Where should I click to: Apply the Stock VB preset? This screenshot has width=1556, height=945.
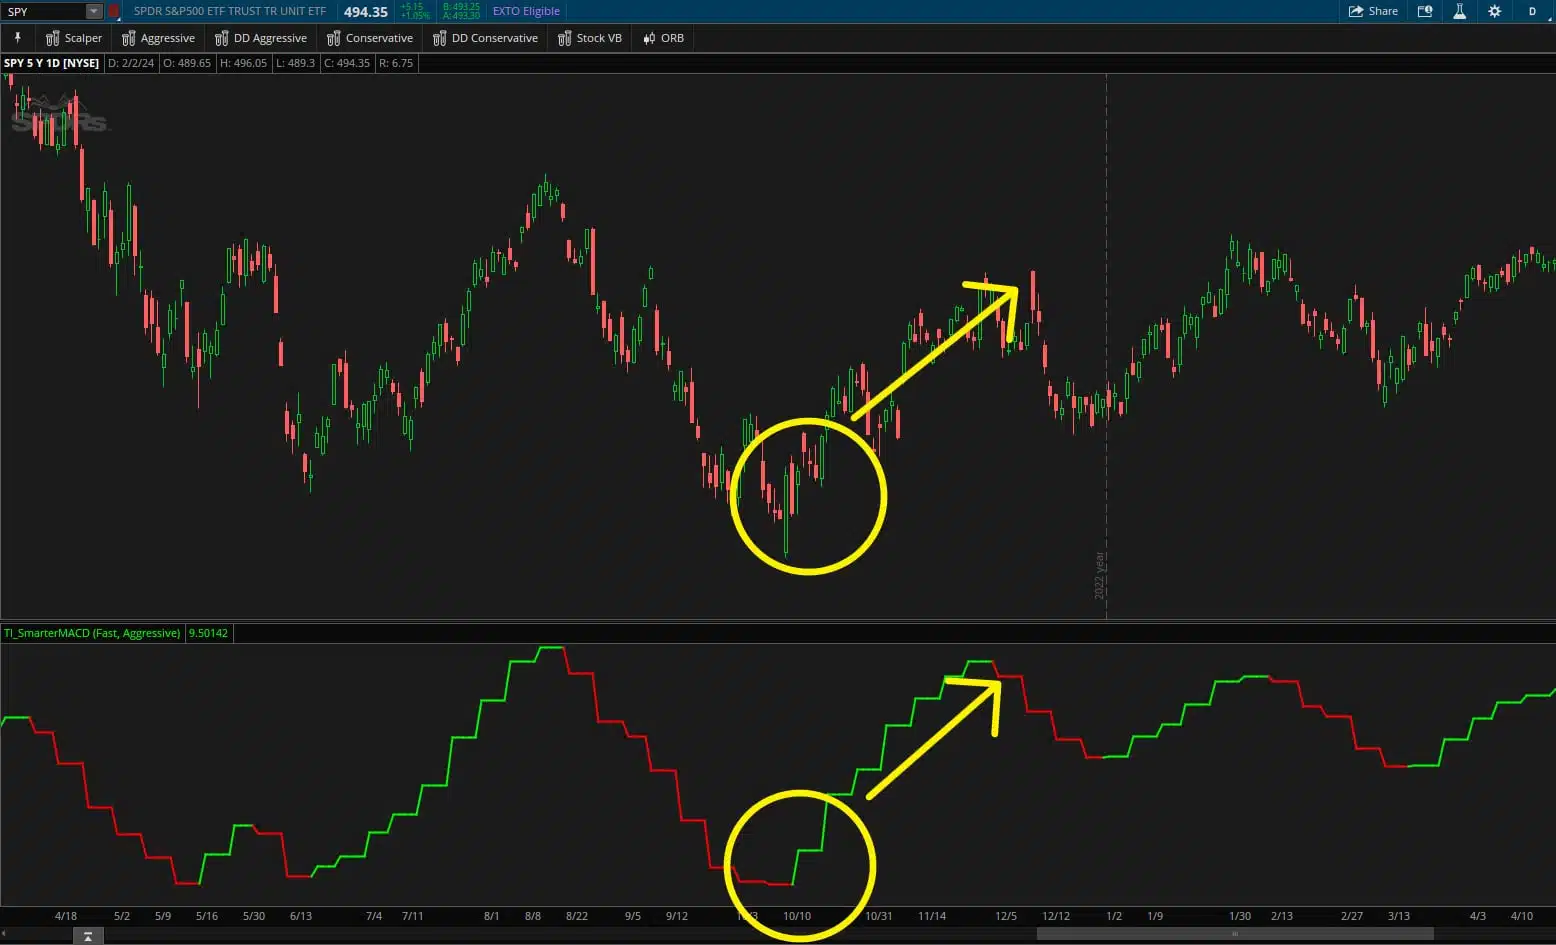tap(590, 38)
